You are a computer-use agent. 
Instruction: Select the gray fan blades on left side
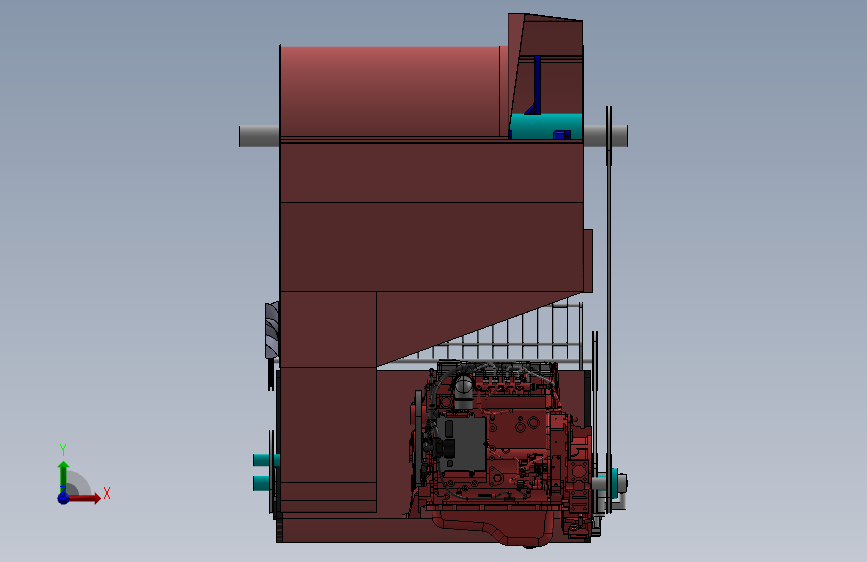point(272,330)
